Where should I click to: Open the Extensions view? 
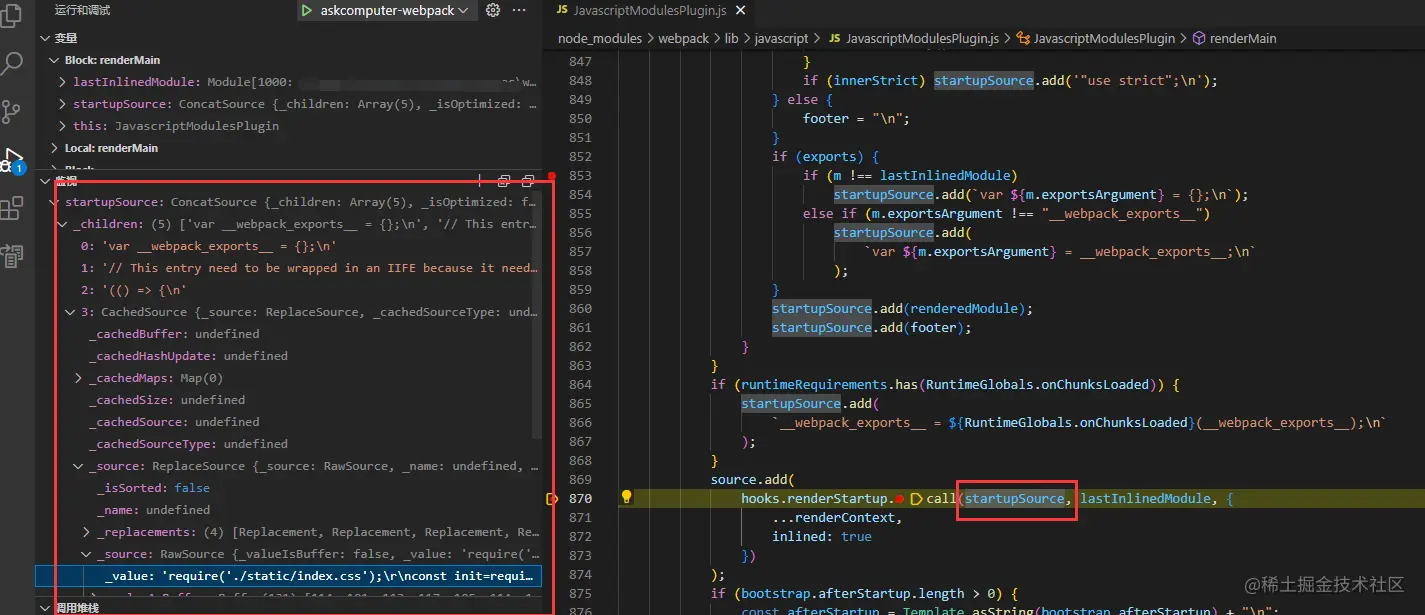click(12, 208)
